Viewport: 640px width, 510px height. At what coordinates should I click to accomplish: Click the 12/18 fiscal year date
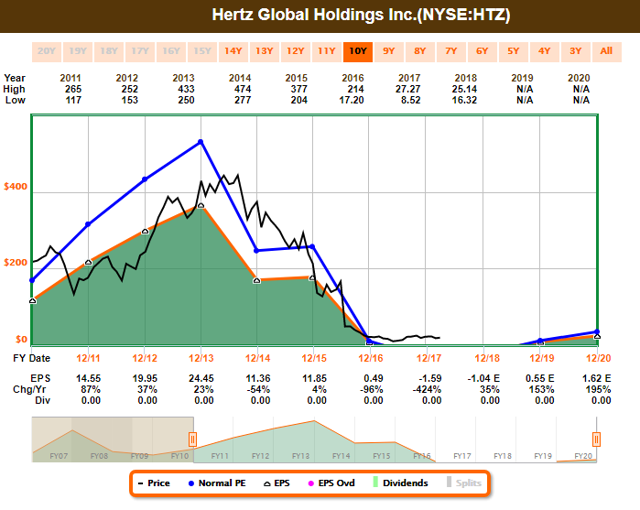pos(487,358)
